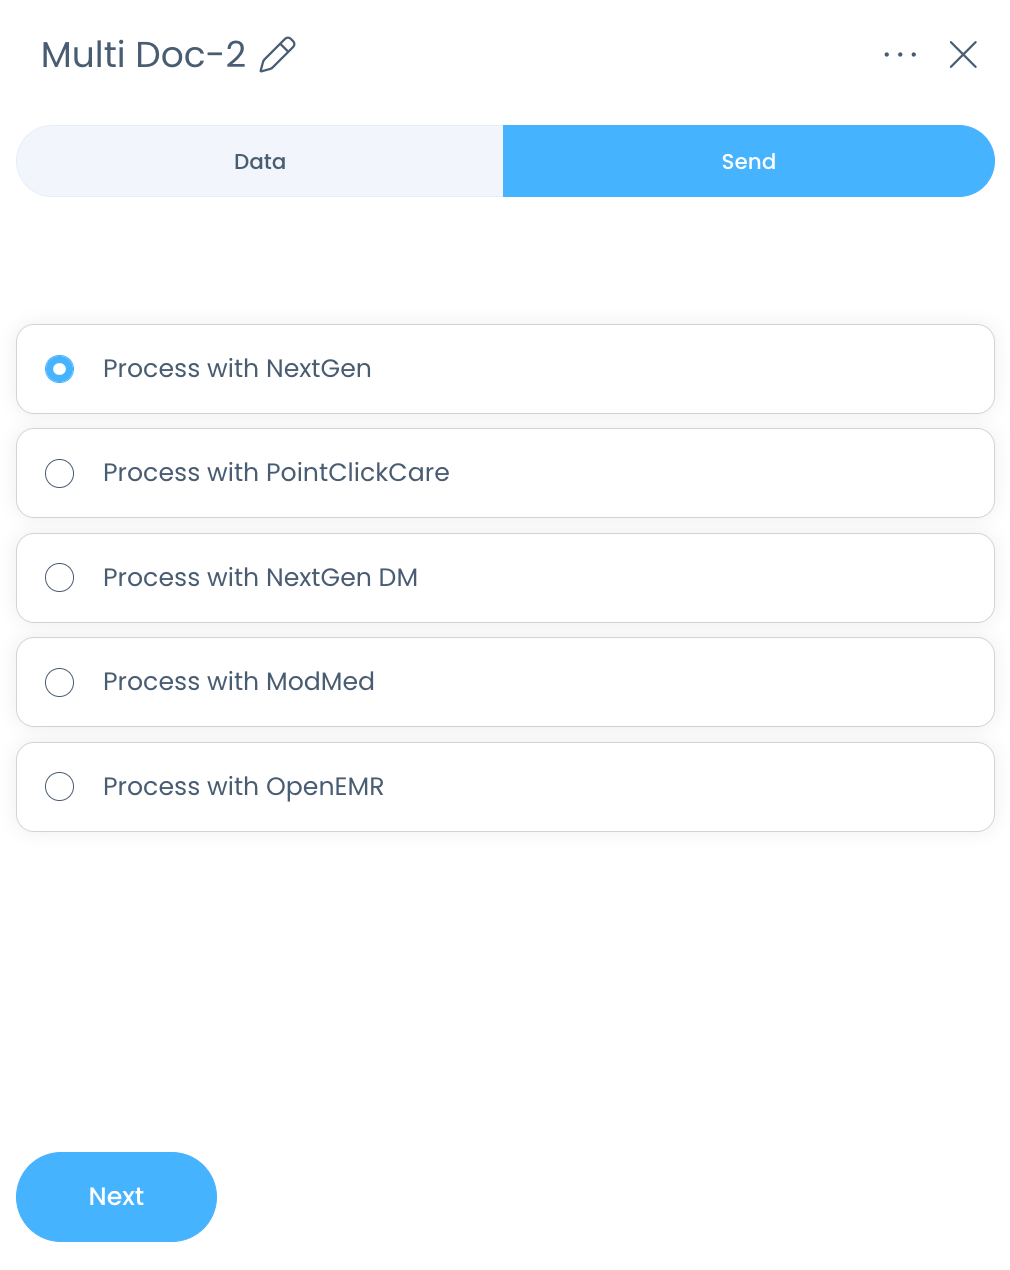The width and height of the screenshot is (1010, 1270).
Task: Click empty area of the PointClickCare option card
Action: pyautogui.click(x=720, y=473)
